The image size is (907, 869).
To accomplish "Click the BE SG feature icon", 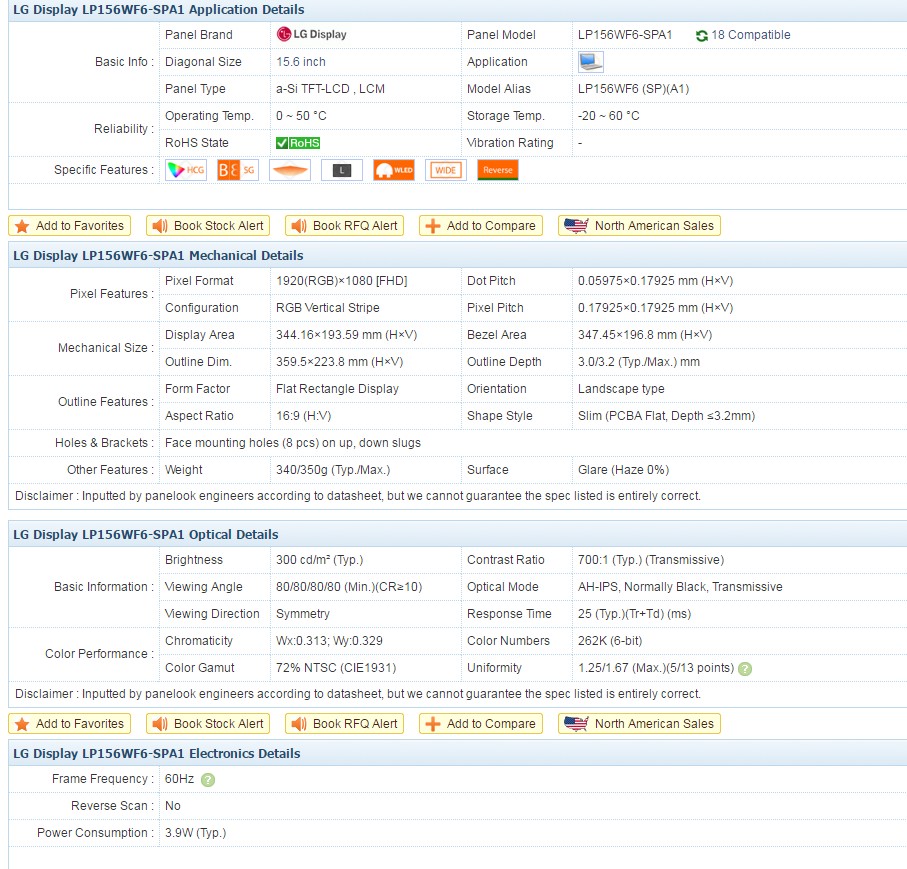I will [237, 170].
